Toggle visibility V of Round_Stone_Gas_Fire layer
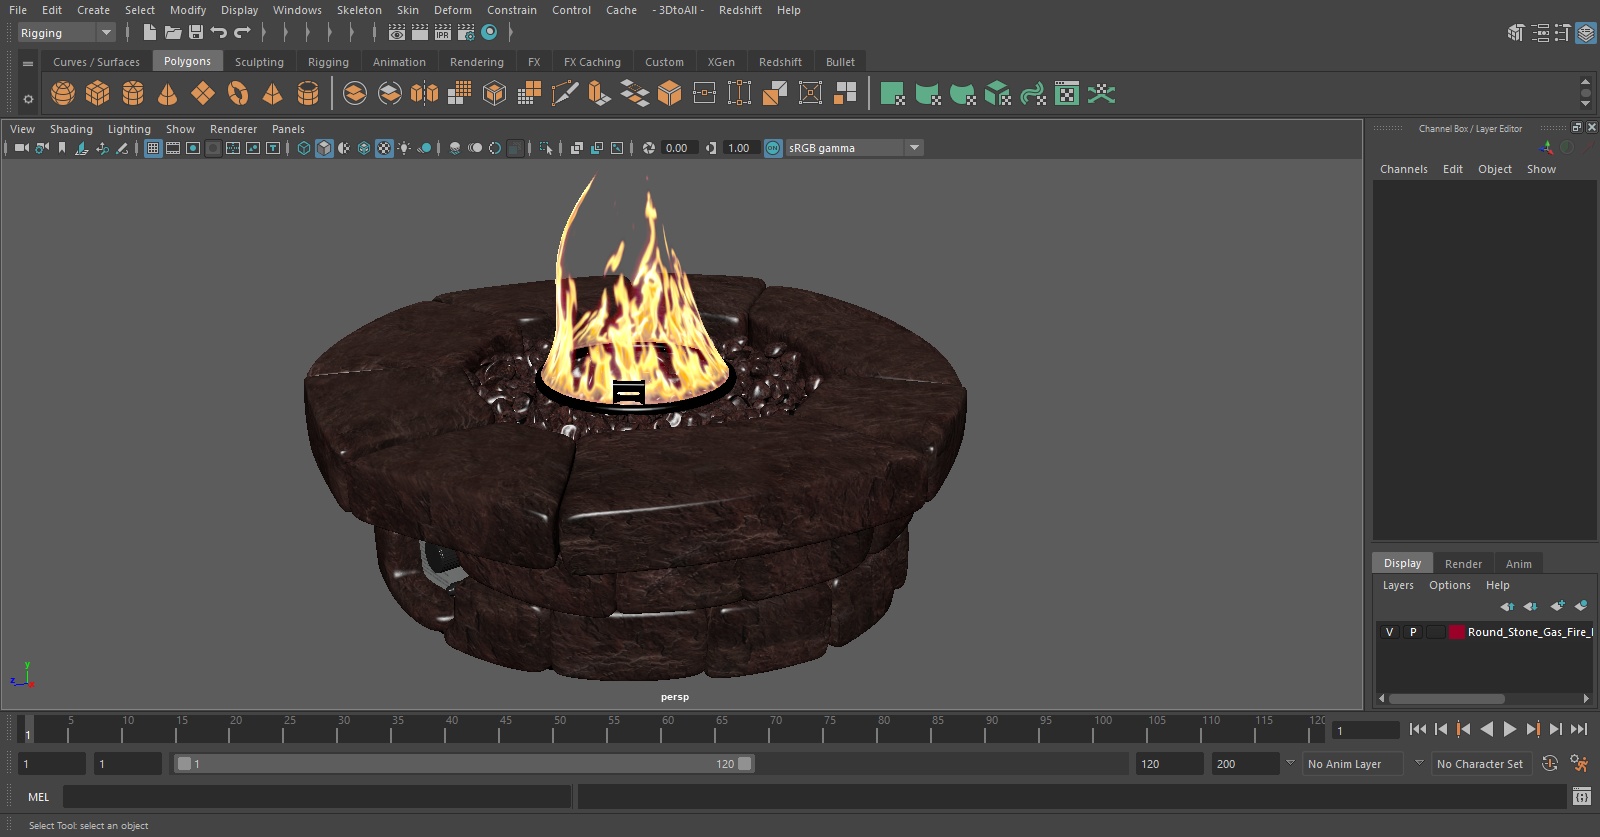The height and width of the screenshot is (837, 1600). [1389, 632]
